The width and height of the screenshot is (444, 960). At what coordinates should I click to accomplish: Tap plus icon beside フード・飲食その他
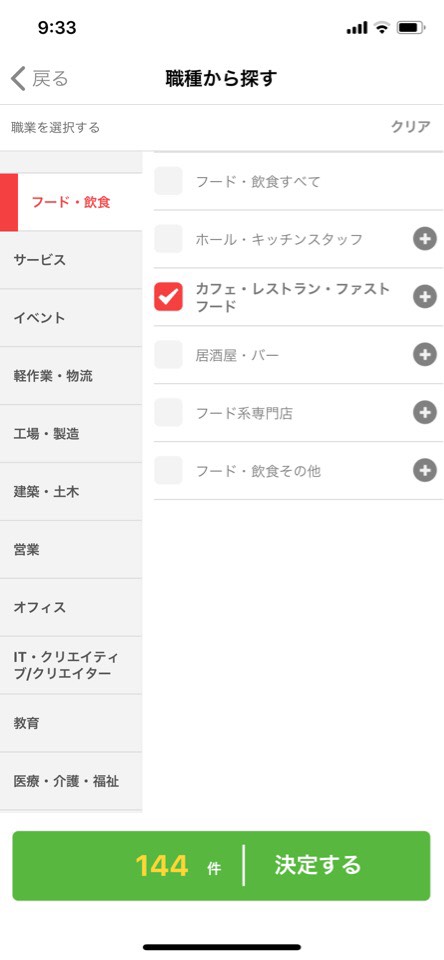point(424,470)
